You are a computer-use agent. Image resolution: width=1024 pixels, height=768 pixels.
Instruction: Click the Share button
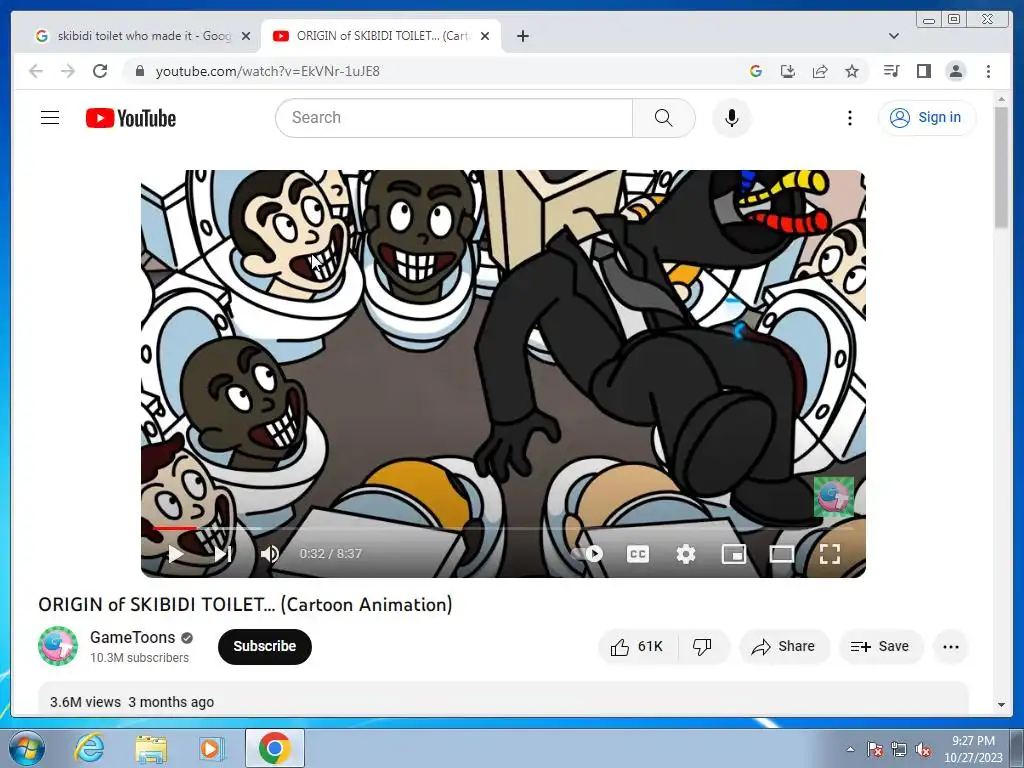[x=784, y=647]
